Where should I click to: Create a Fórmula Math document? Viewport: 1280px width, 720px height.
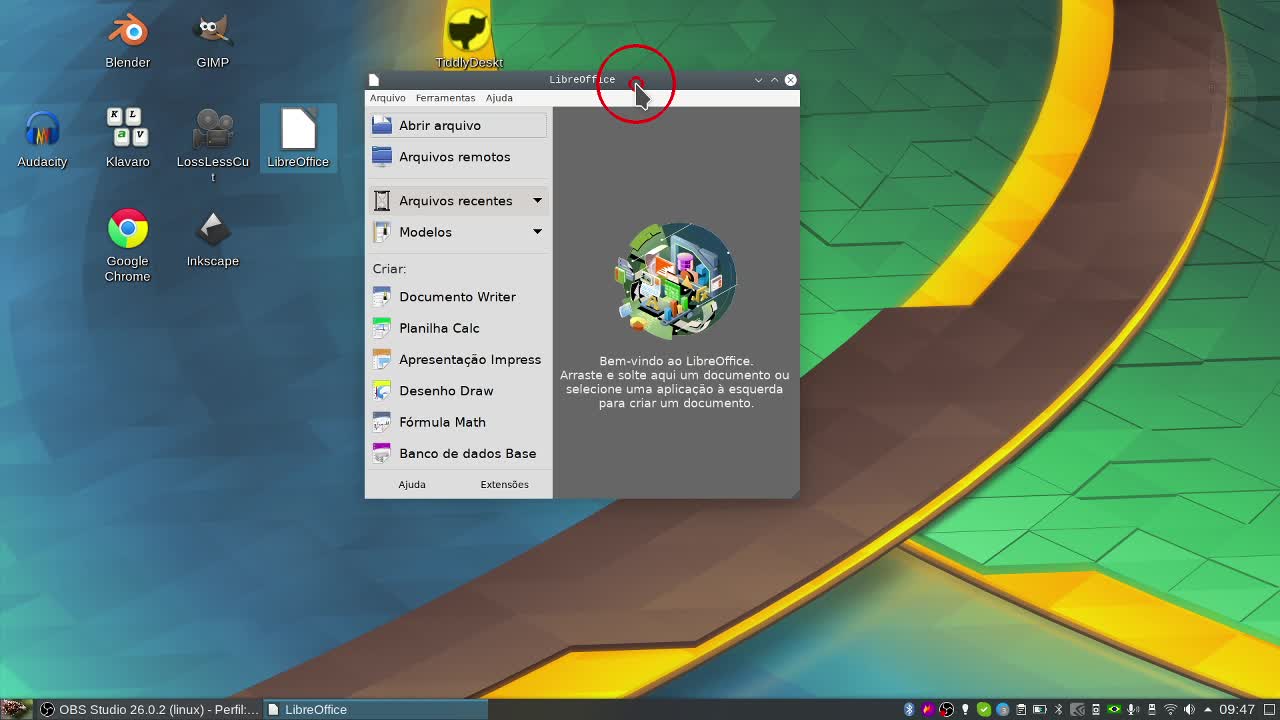442,422
